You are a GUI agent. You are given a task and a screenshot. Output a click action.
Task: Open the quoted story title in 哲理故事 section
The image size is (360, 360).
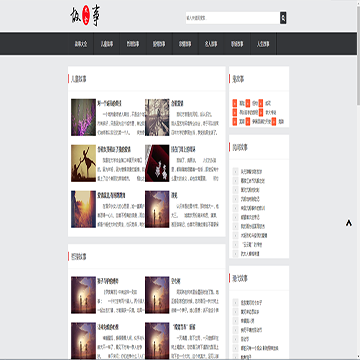click(x=184, y=326)
